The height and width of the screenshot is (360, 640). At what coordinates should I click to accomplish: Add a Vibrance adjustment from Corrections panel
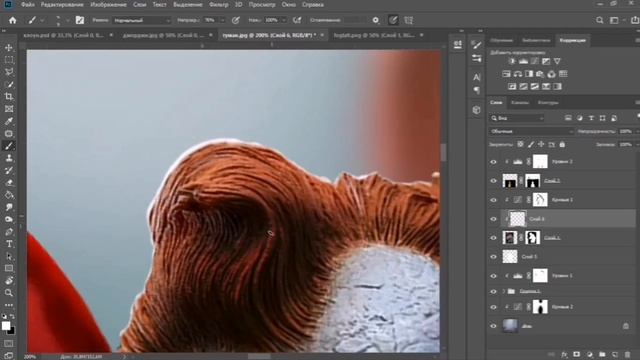[x=557, y=61]
